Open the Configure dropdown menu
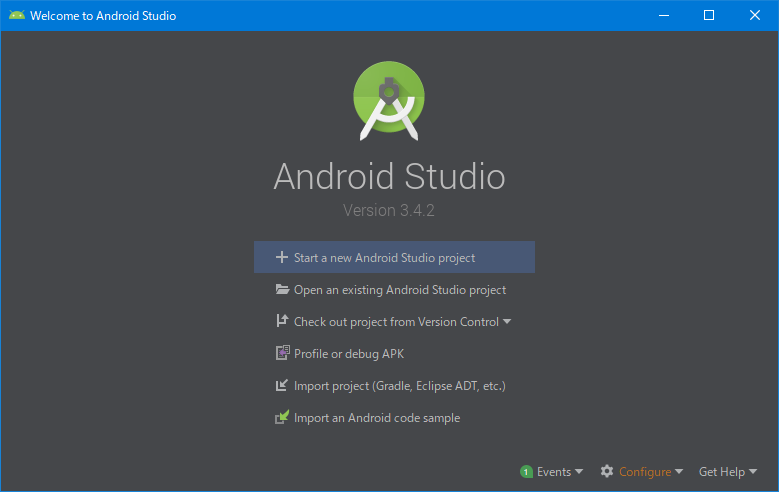This screenshot has height=492, width=779. click(x=641, y=472)
